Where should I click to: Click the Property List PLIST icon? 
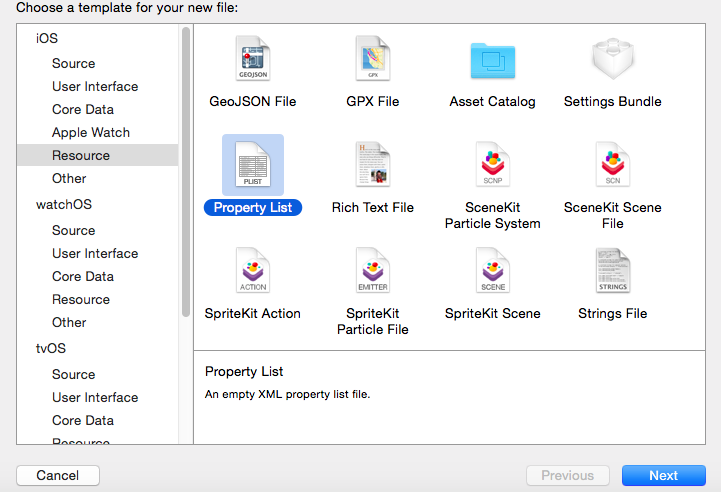point(253,166)
